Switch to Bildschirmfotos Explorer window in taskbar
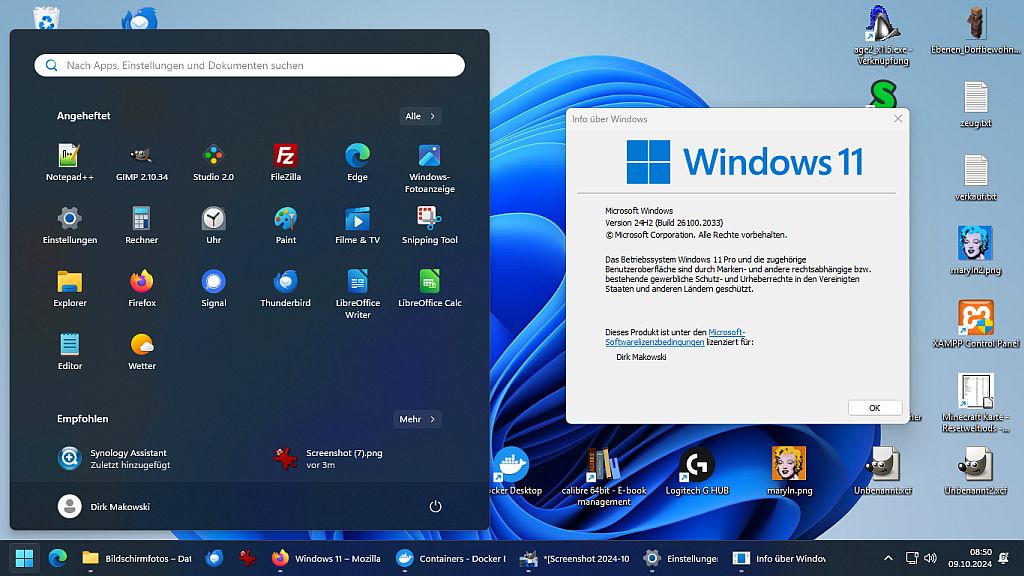This screenshot has width=1024, height=576. [136, 558]
